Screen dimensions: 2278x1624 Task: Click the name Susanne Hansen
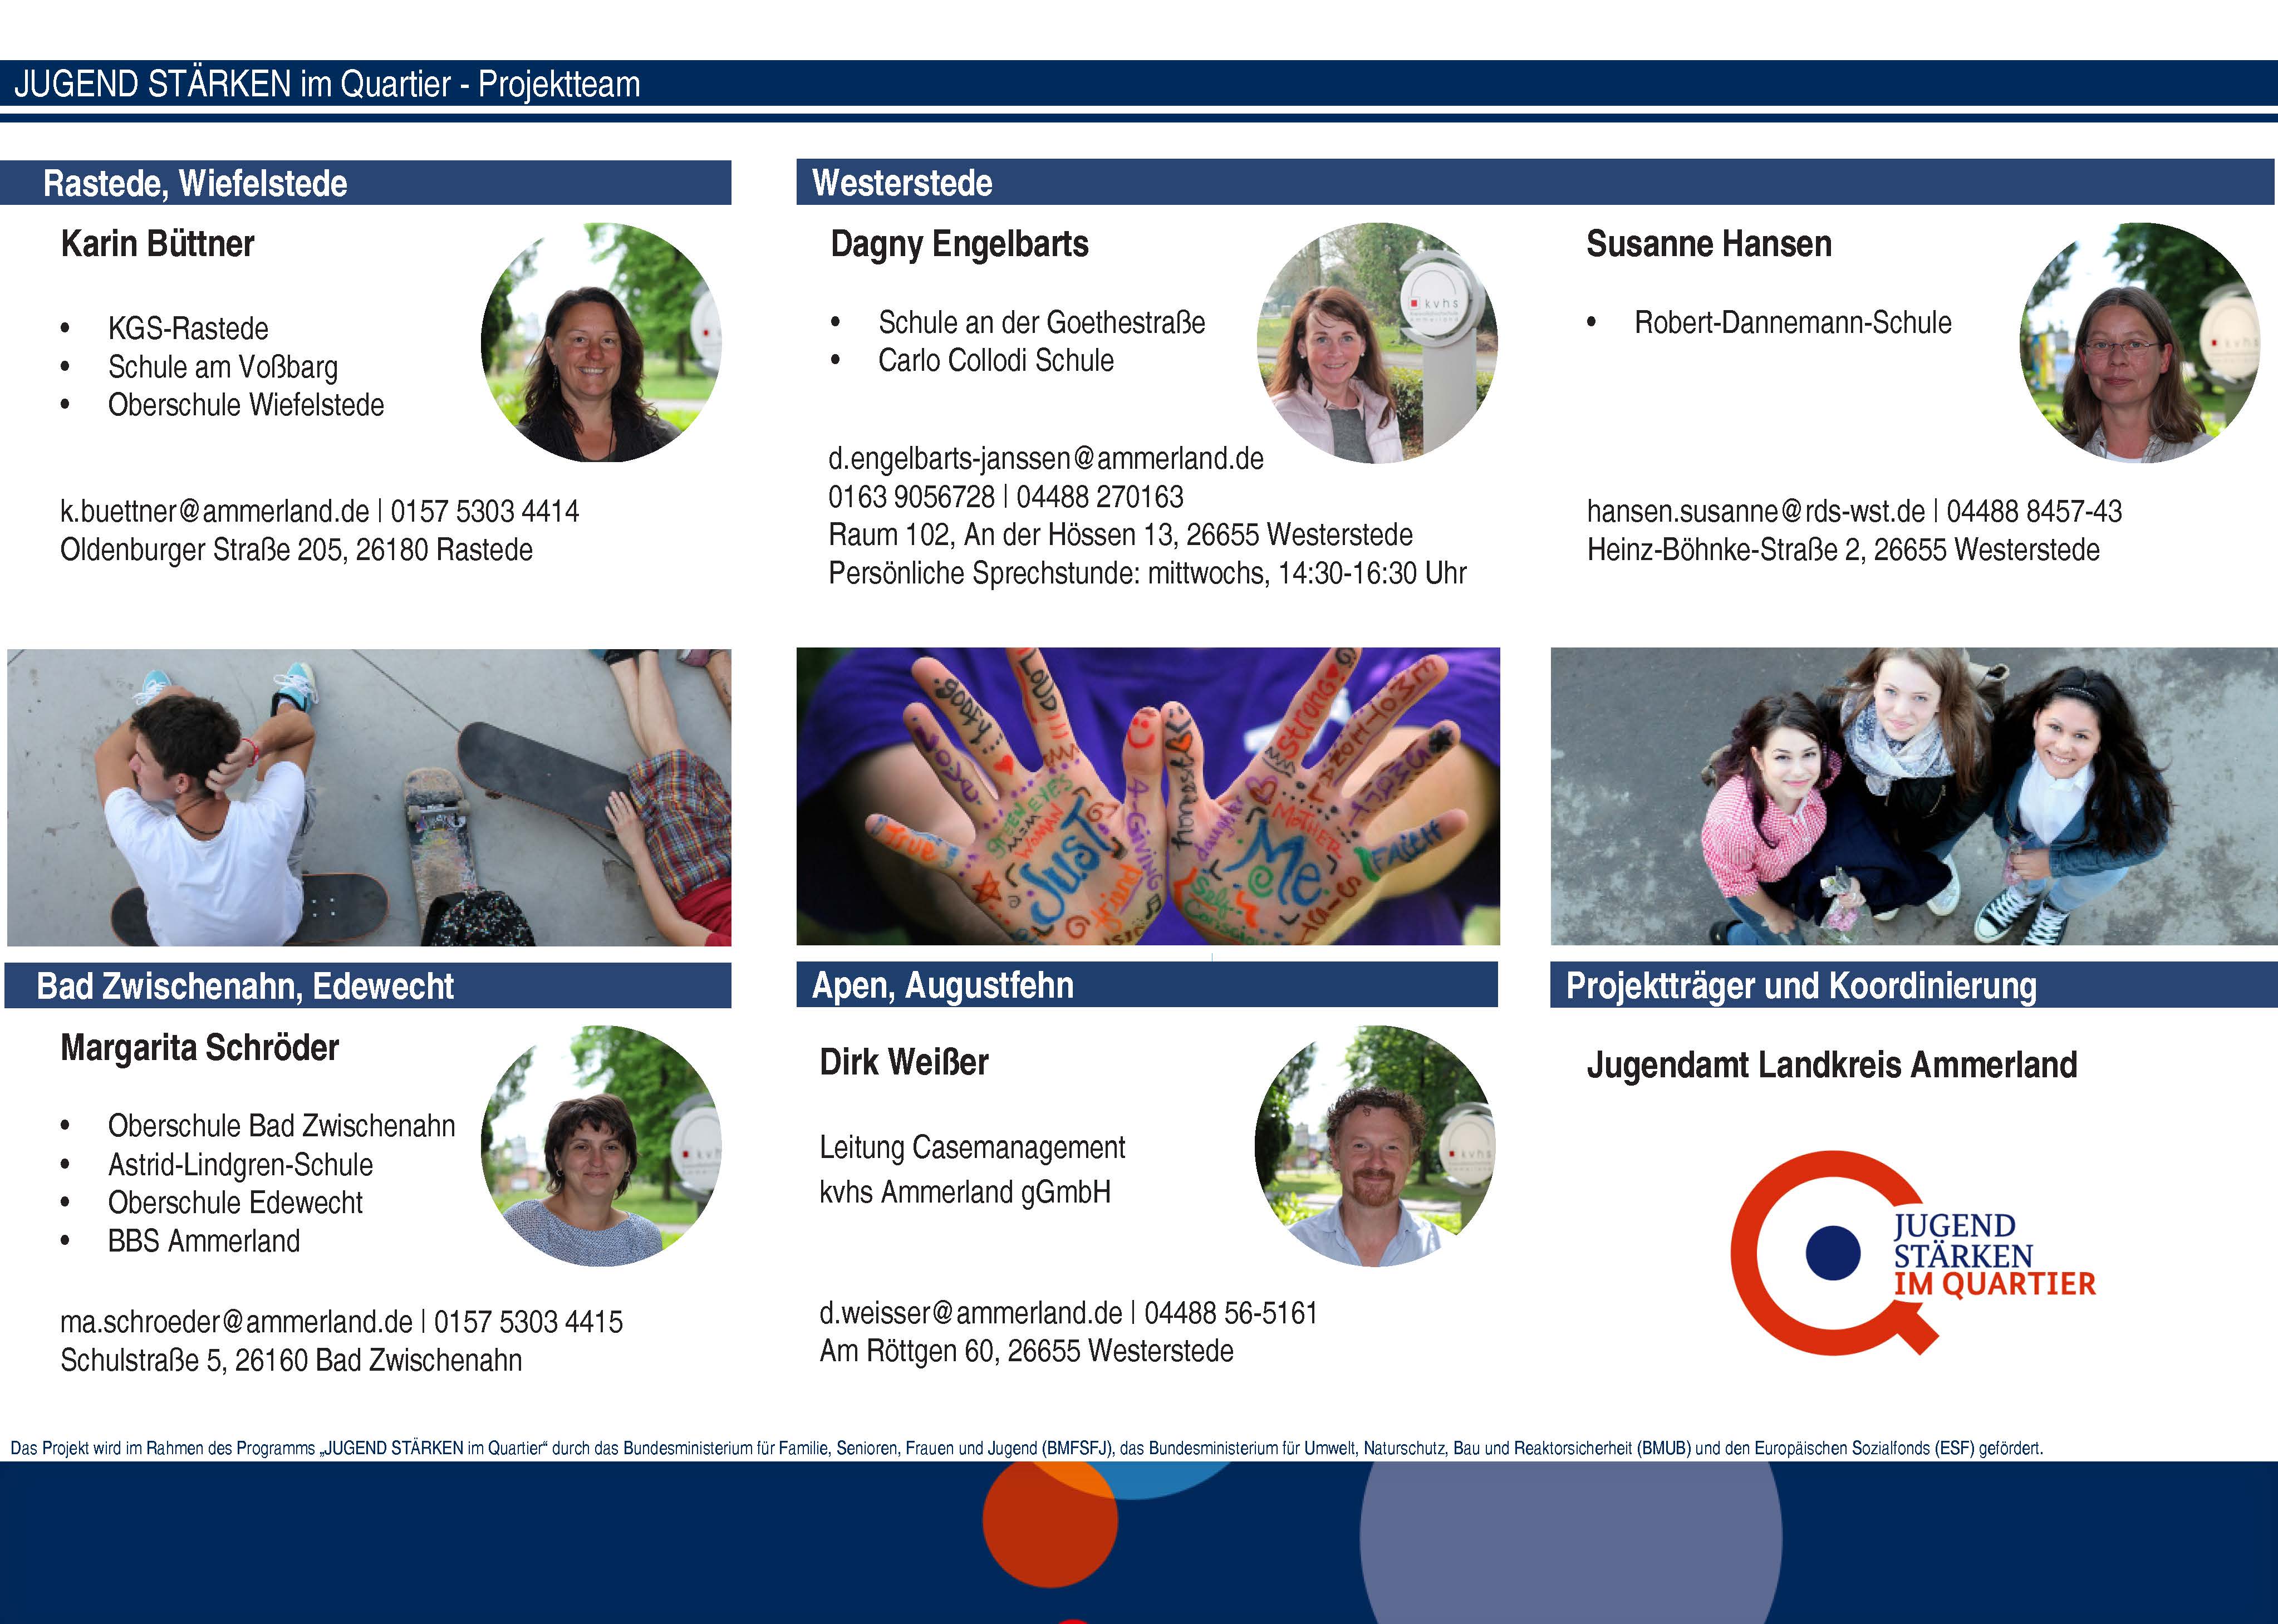(x=1709, y=244)
